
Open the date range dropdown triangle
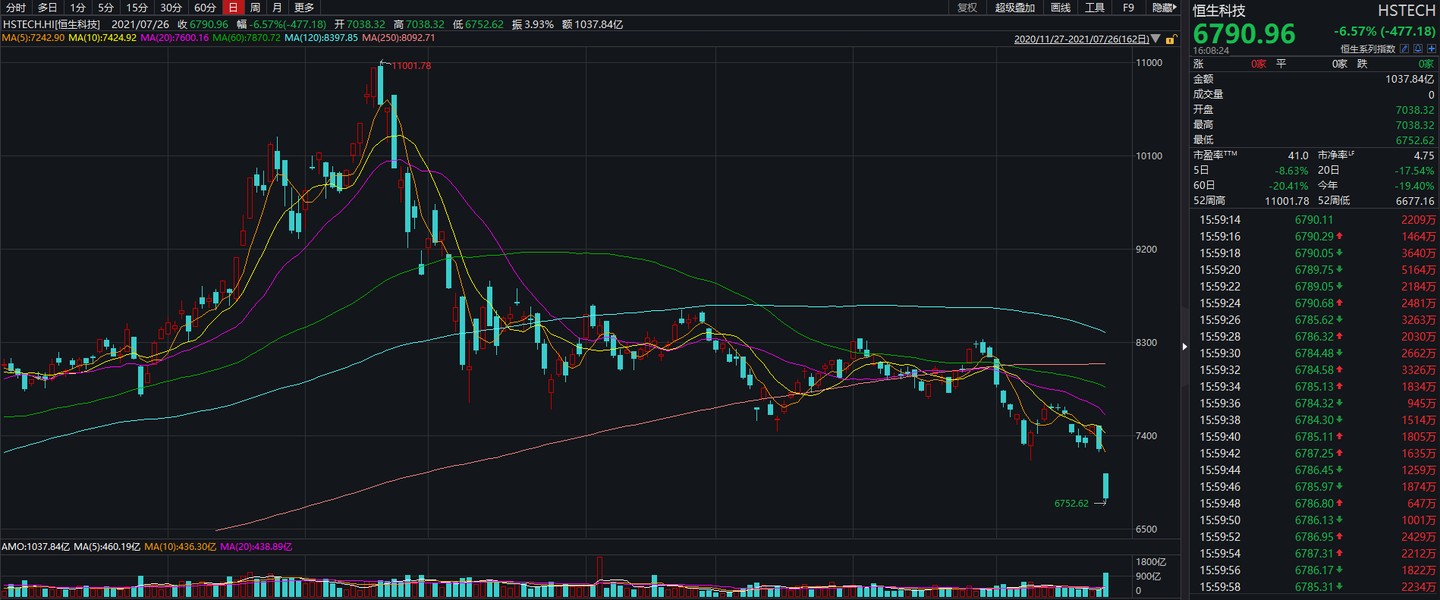point(1156,40)
